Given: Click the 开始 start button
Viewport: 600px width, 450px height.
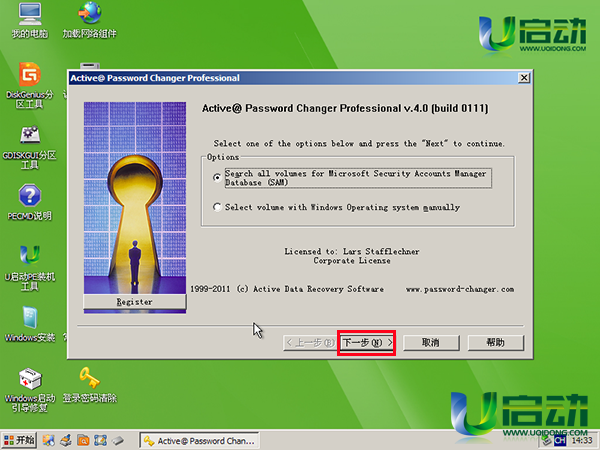Looking at the screenshot, I should 19,440.
